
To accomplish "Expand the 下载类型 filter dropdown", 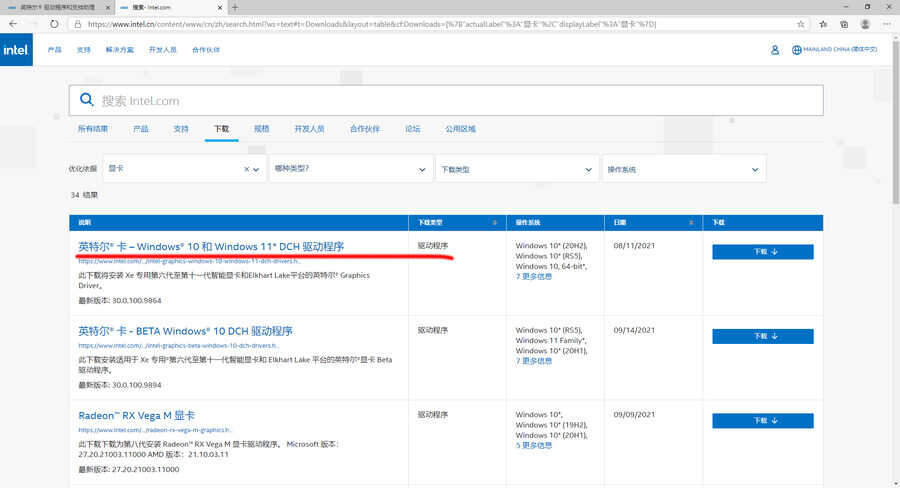I will pyautogui.click(x=515, y=170).
